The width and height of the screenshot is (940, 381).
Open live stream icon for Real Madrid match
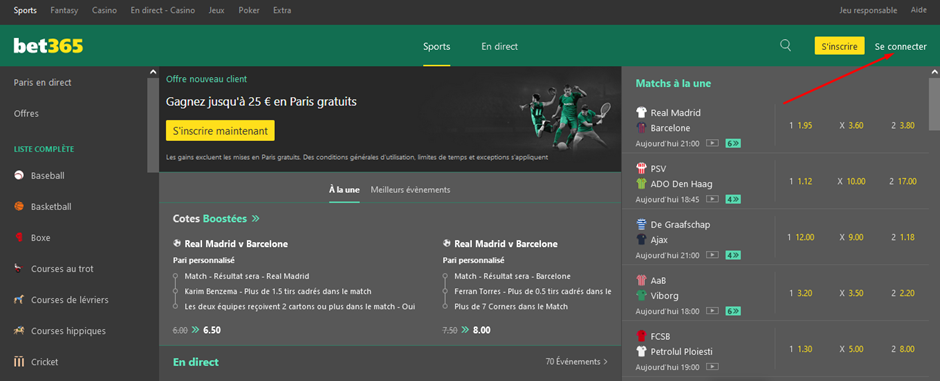click(x=712, y=143)
